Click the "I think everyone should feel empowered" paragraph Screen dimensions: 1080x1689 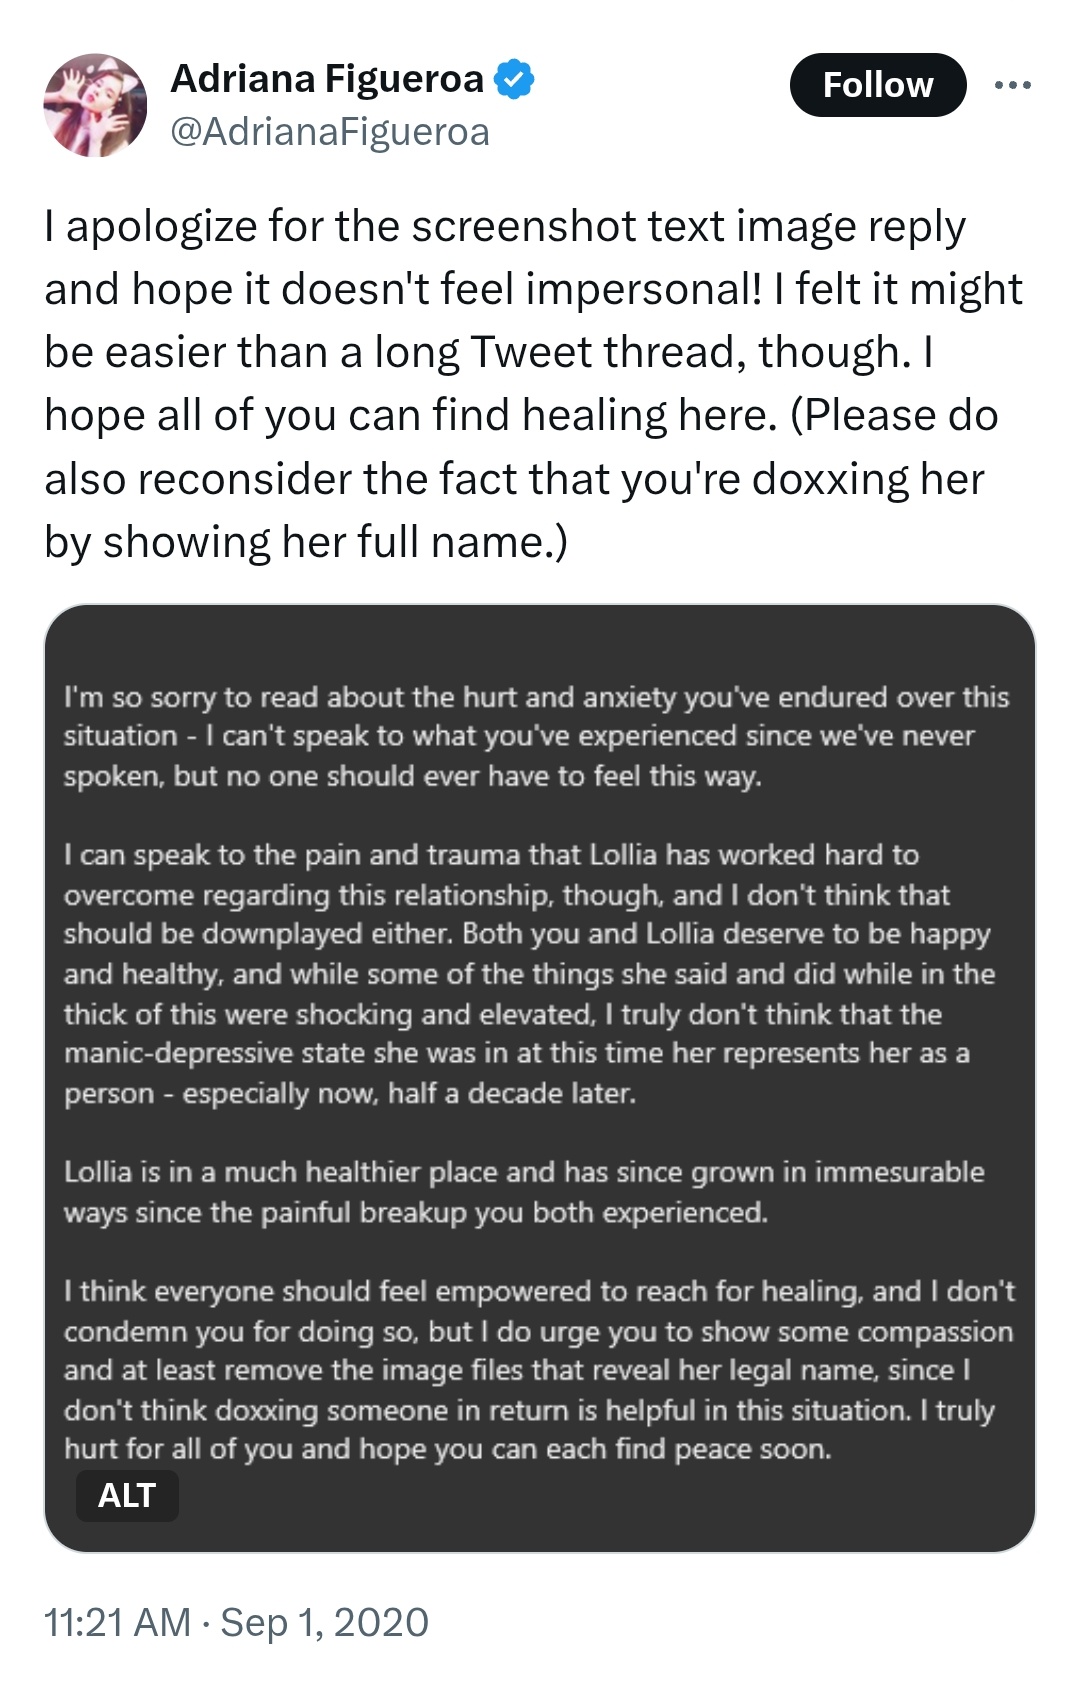[x=539, y=1370]
